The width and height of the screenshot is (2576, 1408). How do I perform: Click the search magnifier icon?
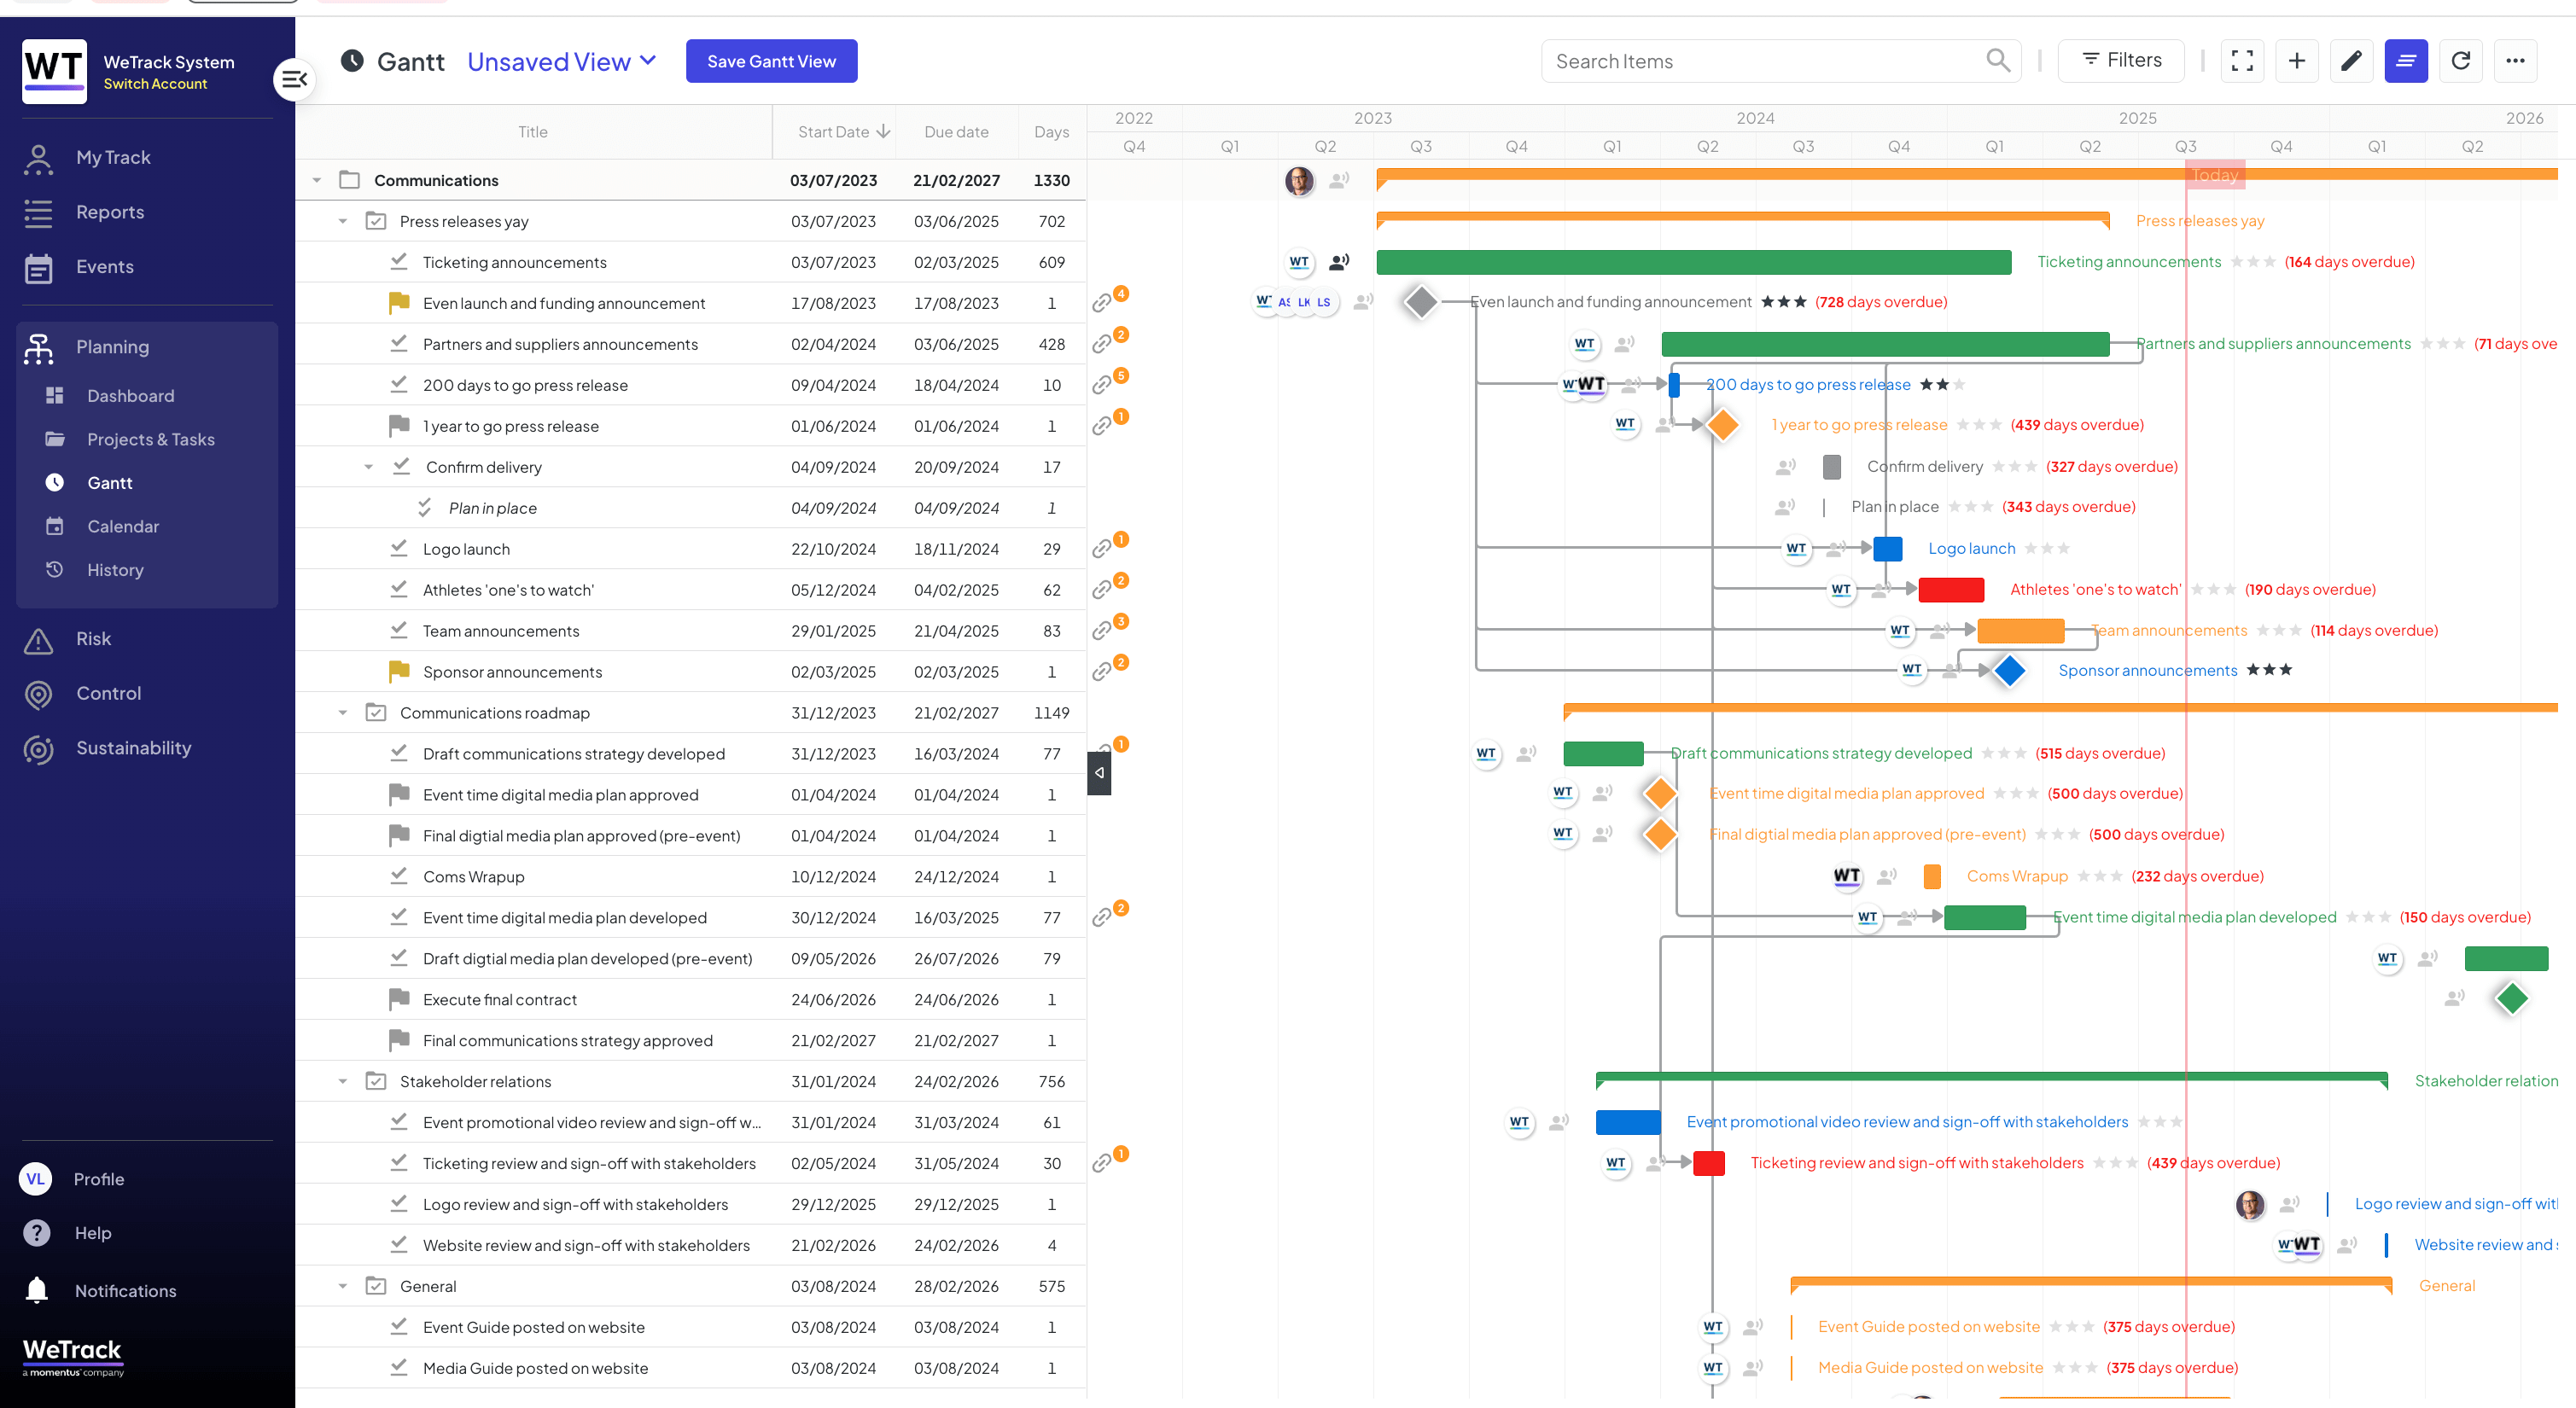(x=1997, y=60)
